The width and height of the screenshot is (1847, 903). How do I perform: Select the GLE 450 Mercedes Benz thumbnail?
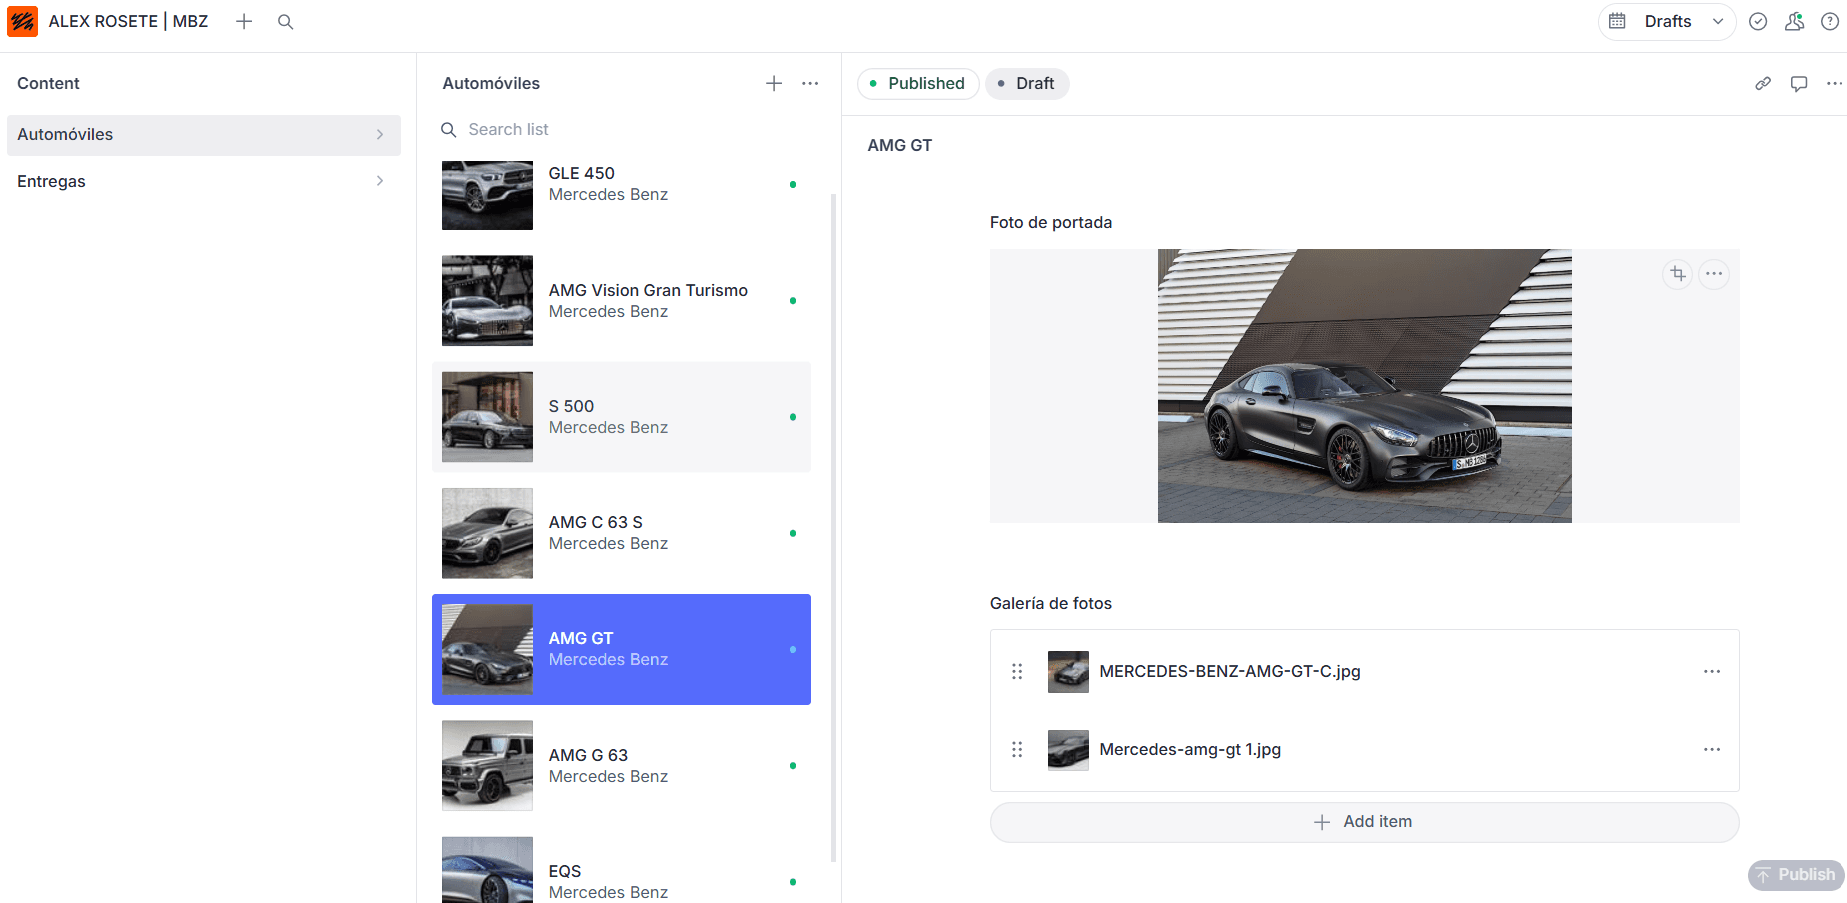click(487, 195)
